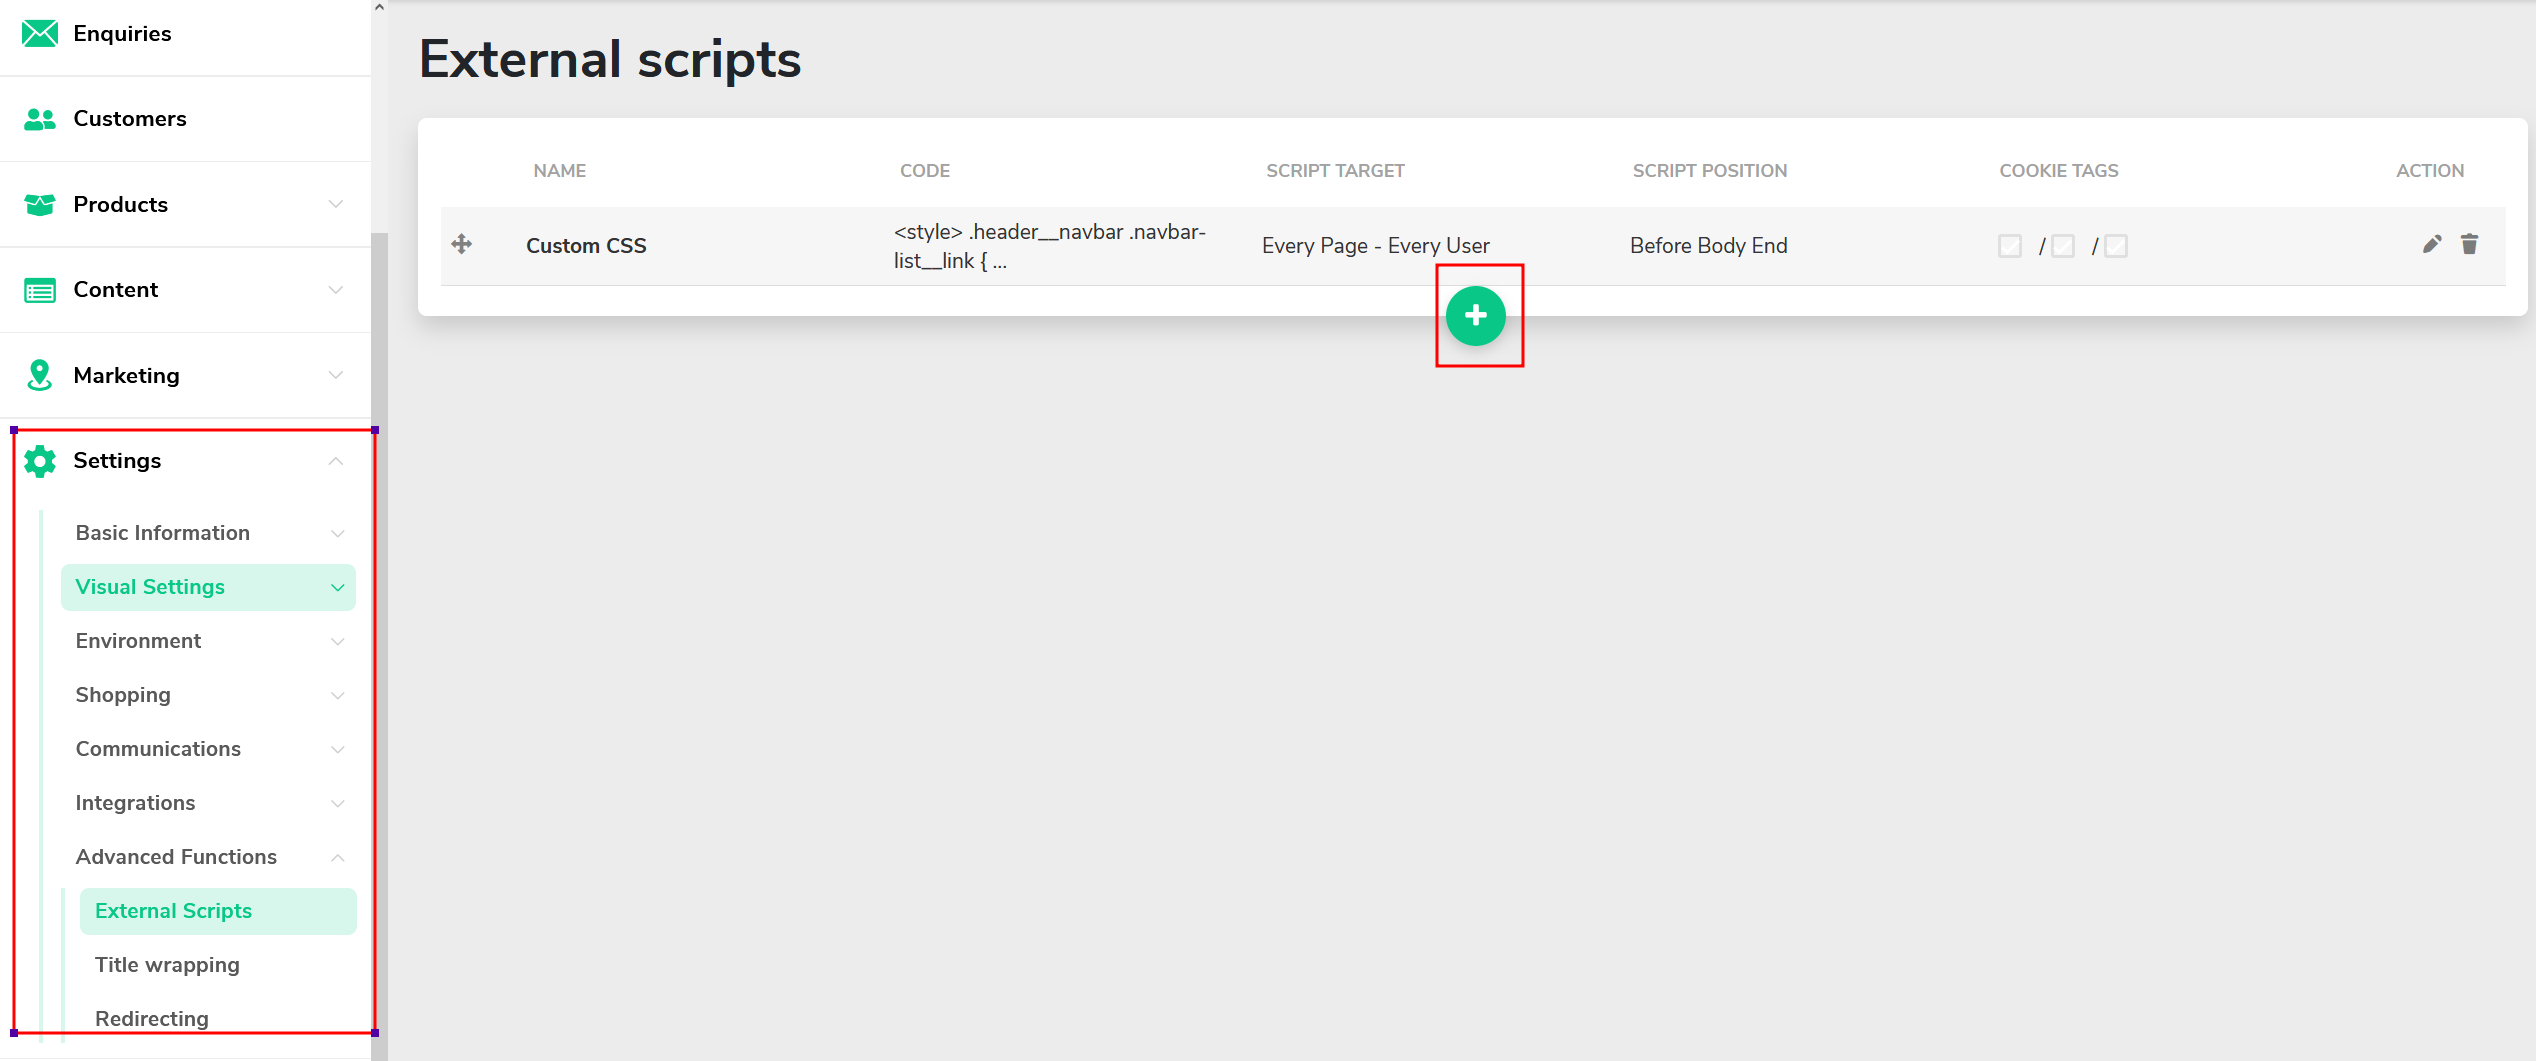Click the Marketing location pin icon

[x=38, y=374]
